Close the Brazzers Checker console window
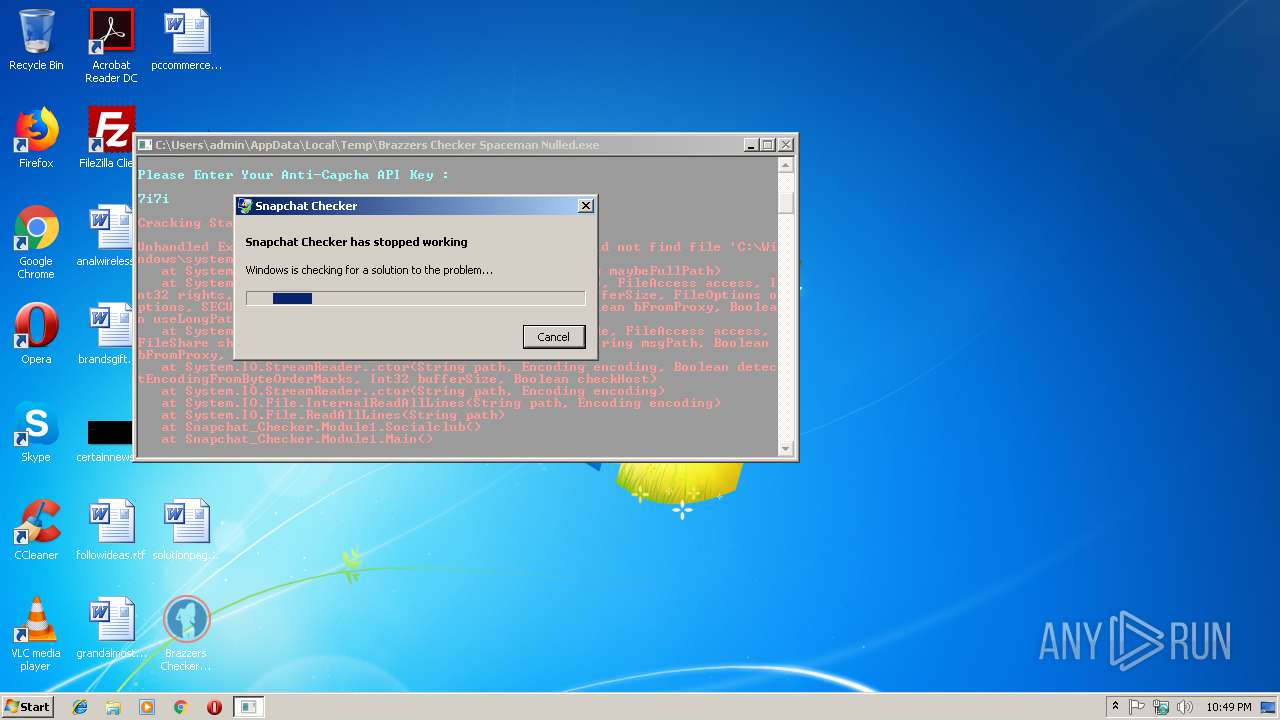Viewport: 1280px width, 720px height. coord(785,145)
